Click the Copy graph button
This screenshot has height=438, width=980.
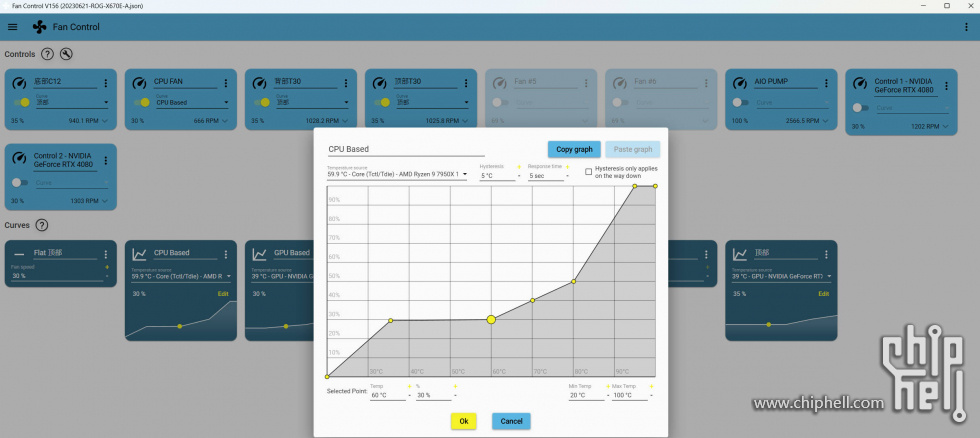(x=574, y=149)
